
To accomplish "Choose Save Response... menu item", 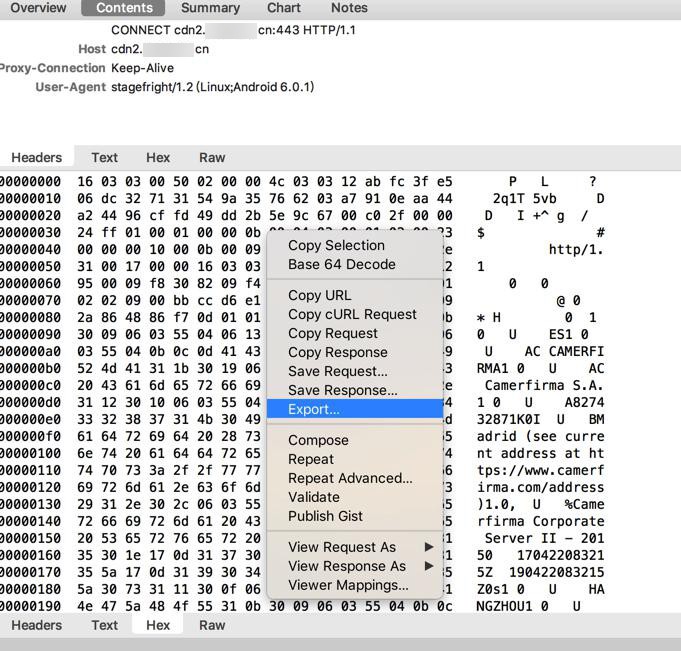I will click(x=355, y=390).
